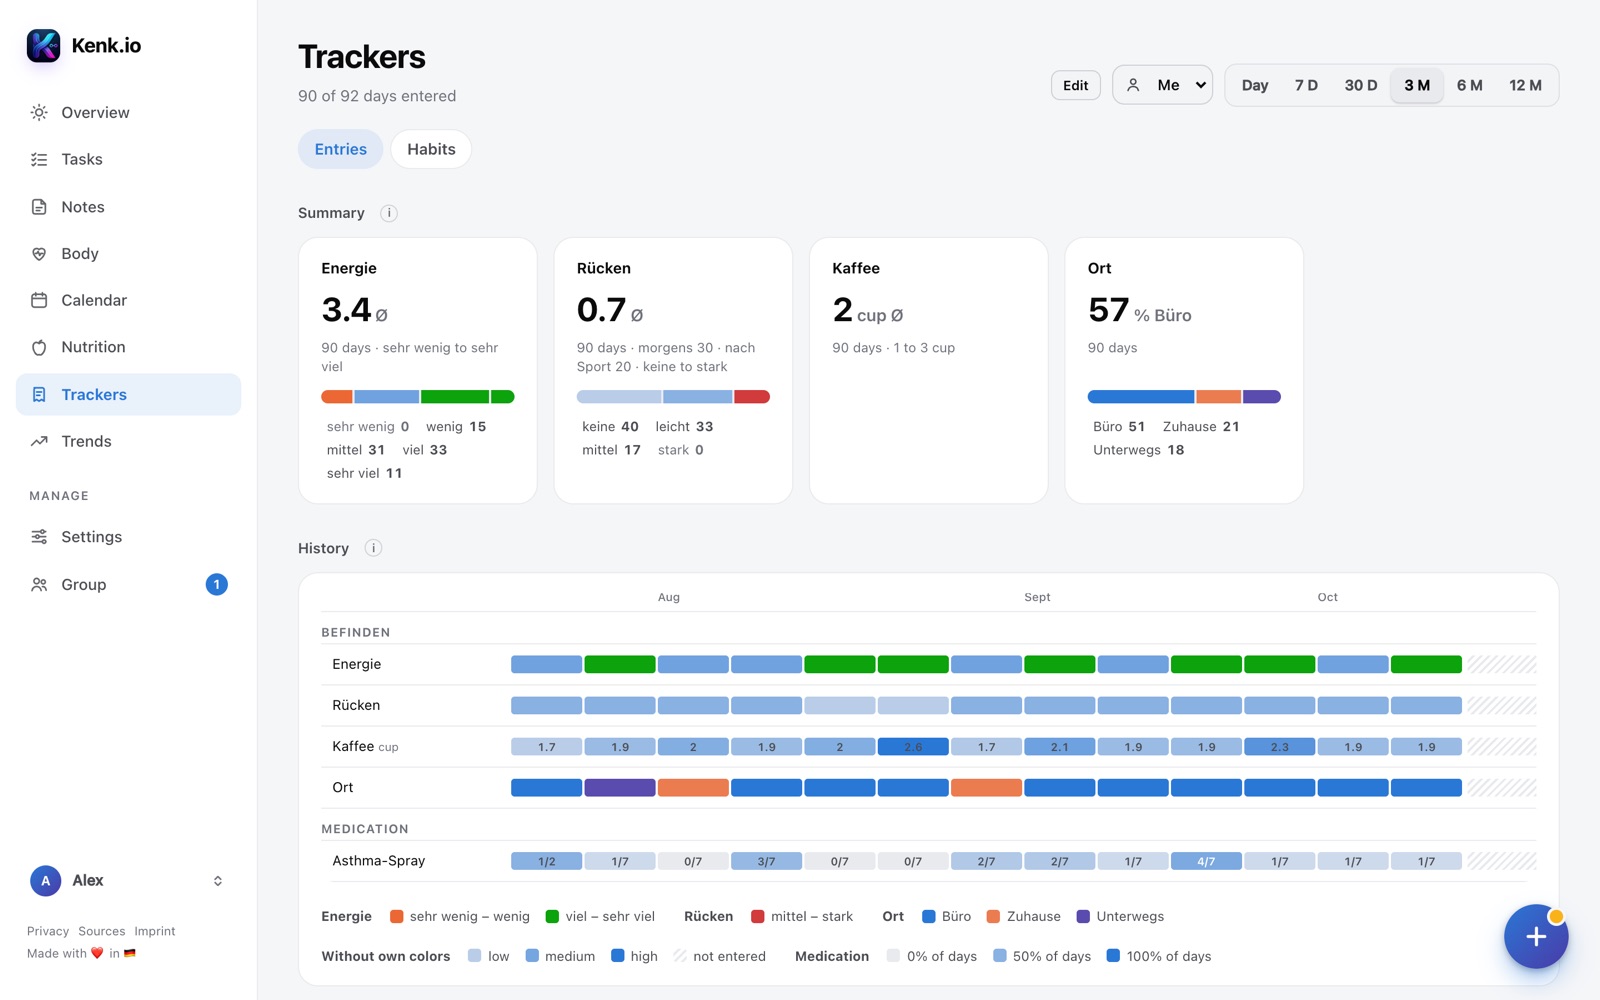Screen dimensions: 1600x1000
Task: Open Tasks via its checklist icon
Action: pyautogui.click(x=39, y=160)
